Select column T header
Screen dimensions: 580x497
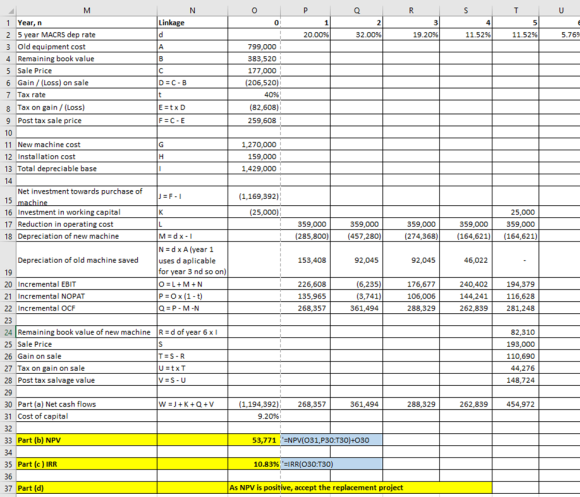click(516, 10)
